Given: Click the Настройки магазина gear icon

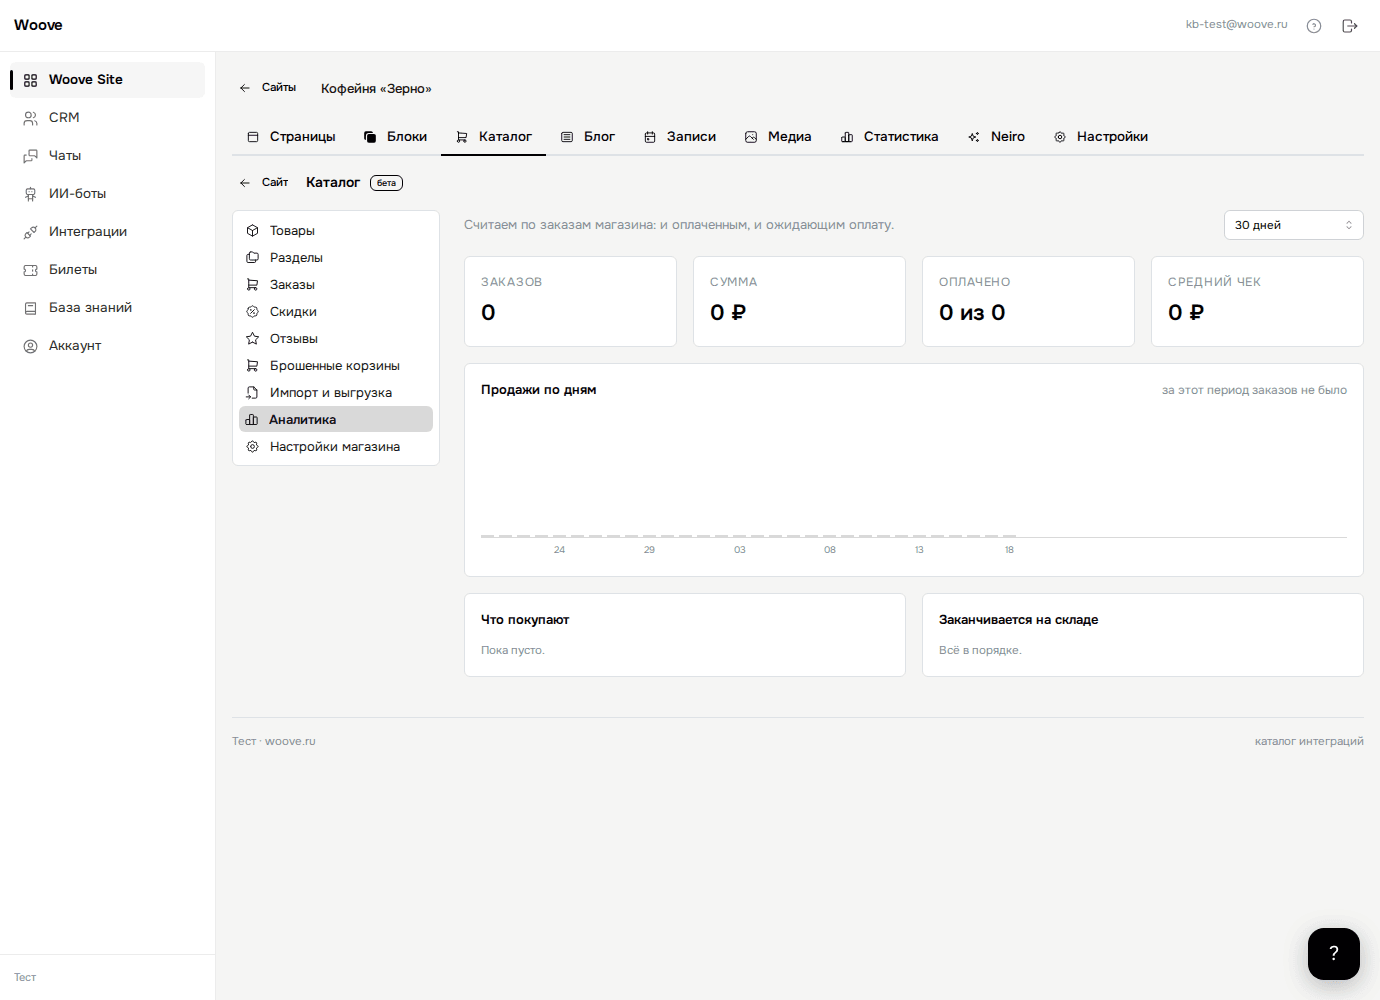Looking at the screenshot, I should coord(253,447).
